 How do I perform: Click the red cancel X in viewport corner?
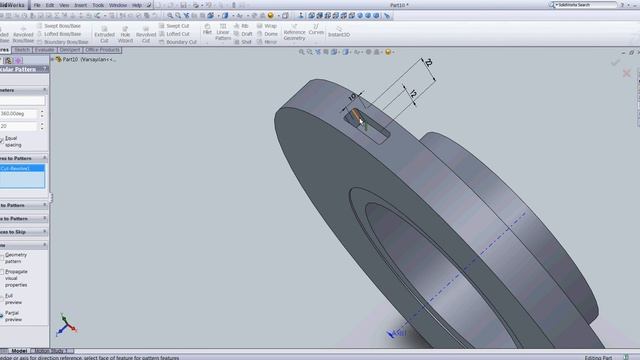626,73
